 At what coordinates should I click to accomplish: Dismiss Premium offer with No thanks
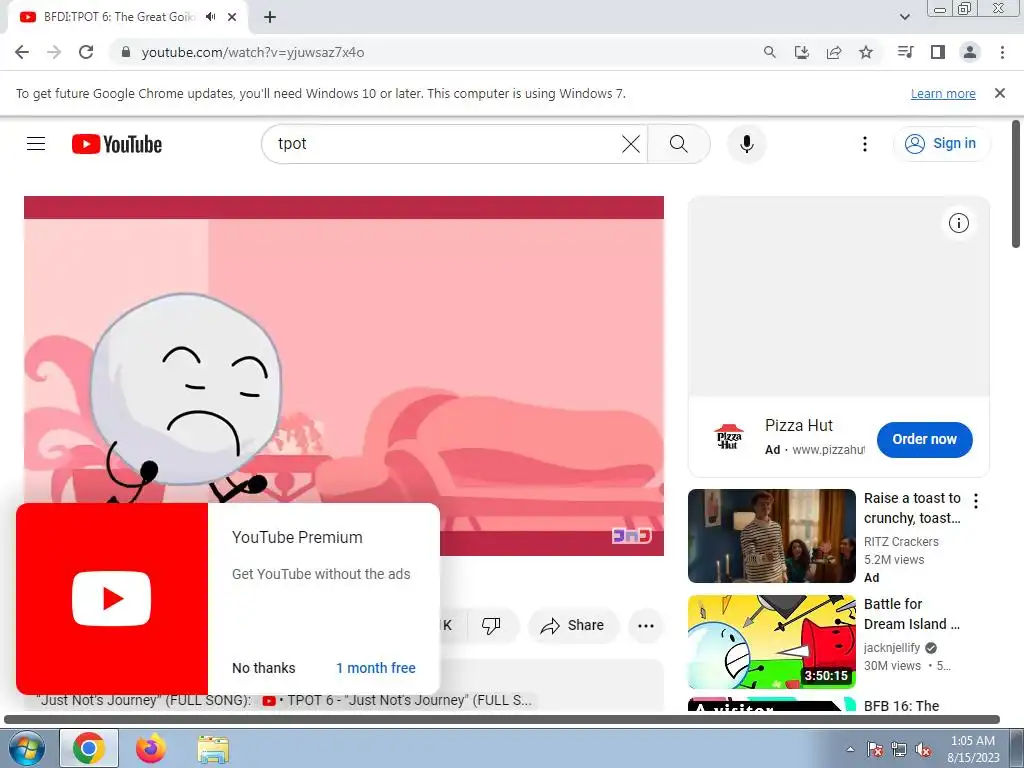263,668
